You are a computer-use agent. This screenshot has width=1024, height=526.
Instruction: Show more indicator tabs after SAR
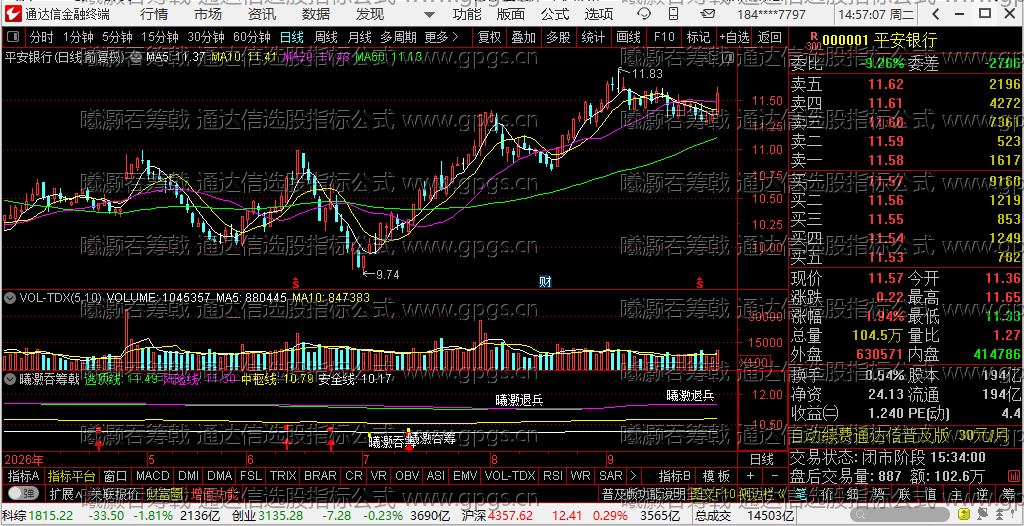(x=633, y=475)
